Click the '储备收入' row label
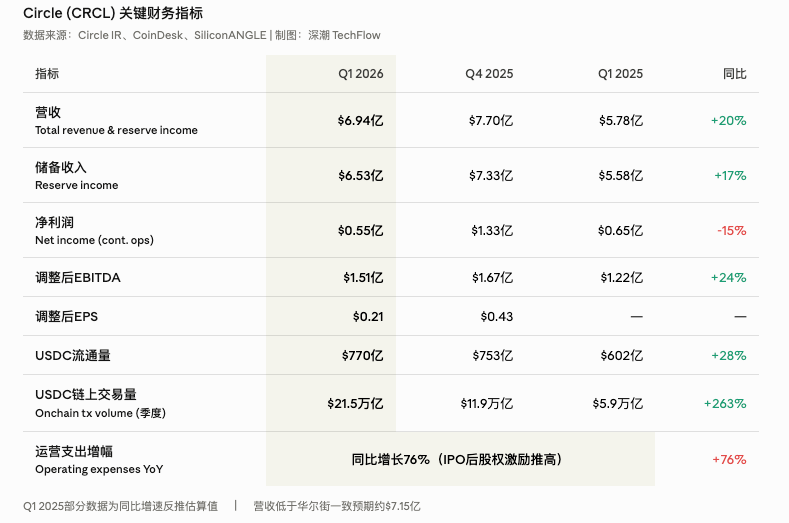 pos(61,167)
